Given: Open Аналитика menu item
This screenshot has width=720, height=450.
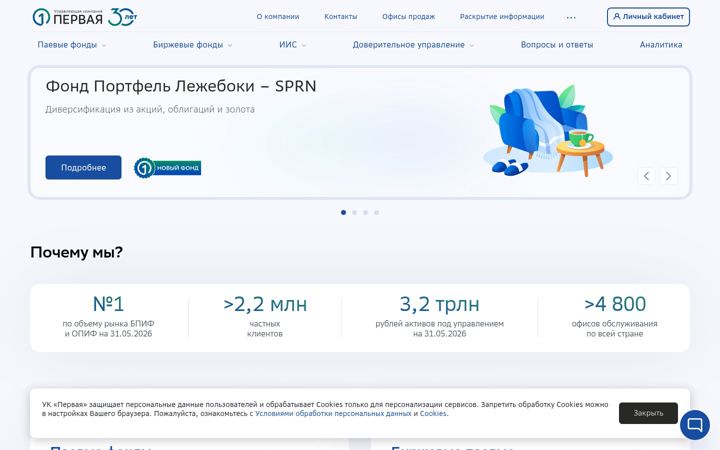Looking at the screenshot, I should (x=661, y=45).
